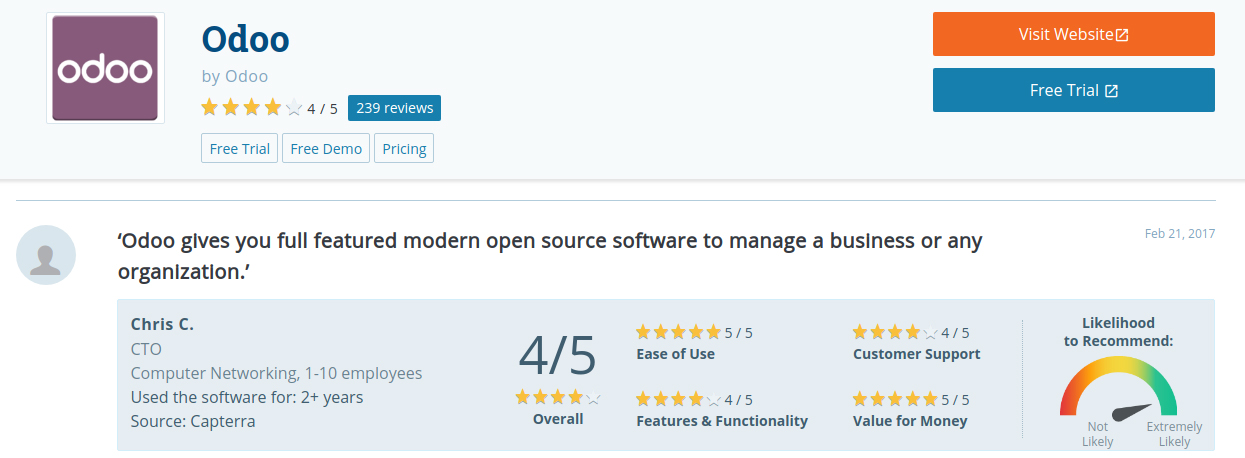Click the Overall label under the stars
The image size is (1245, 458).
[558, 419]
